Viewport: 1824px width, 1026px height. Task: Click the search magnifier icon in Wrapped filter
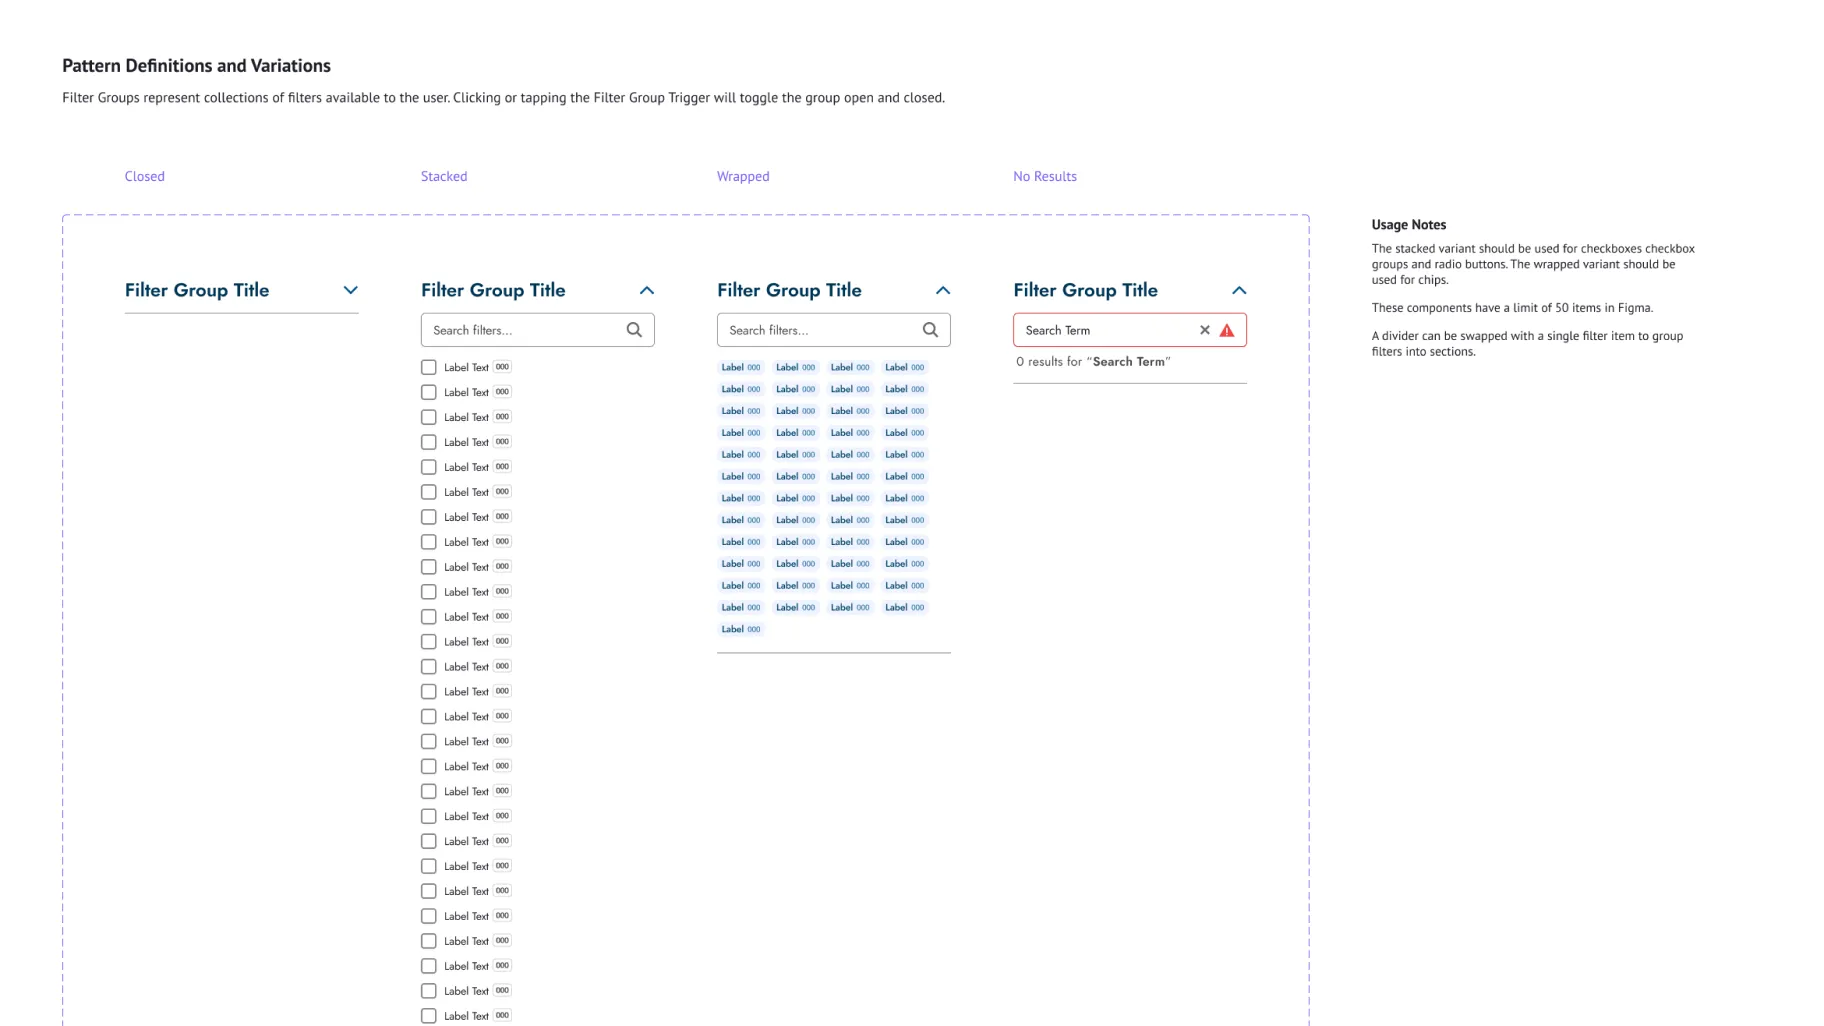pyautogui.click(x=930, y=330)
